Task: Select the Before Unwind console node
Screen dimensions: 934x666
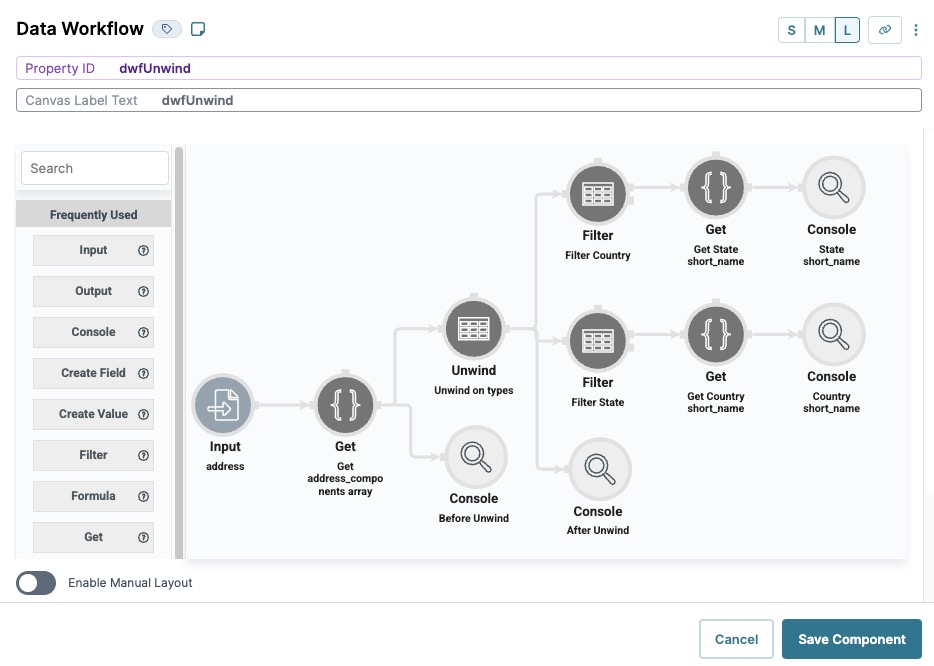Action: click(x=475, y=457)
